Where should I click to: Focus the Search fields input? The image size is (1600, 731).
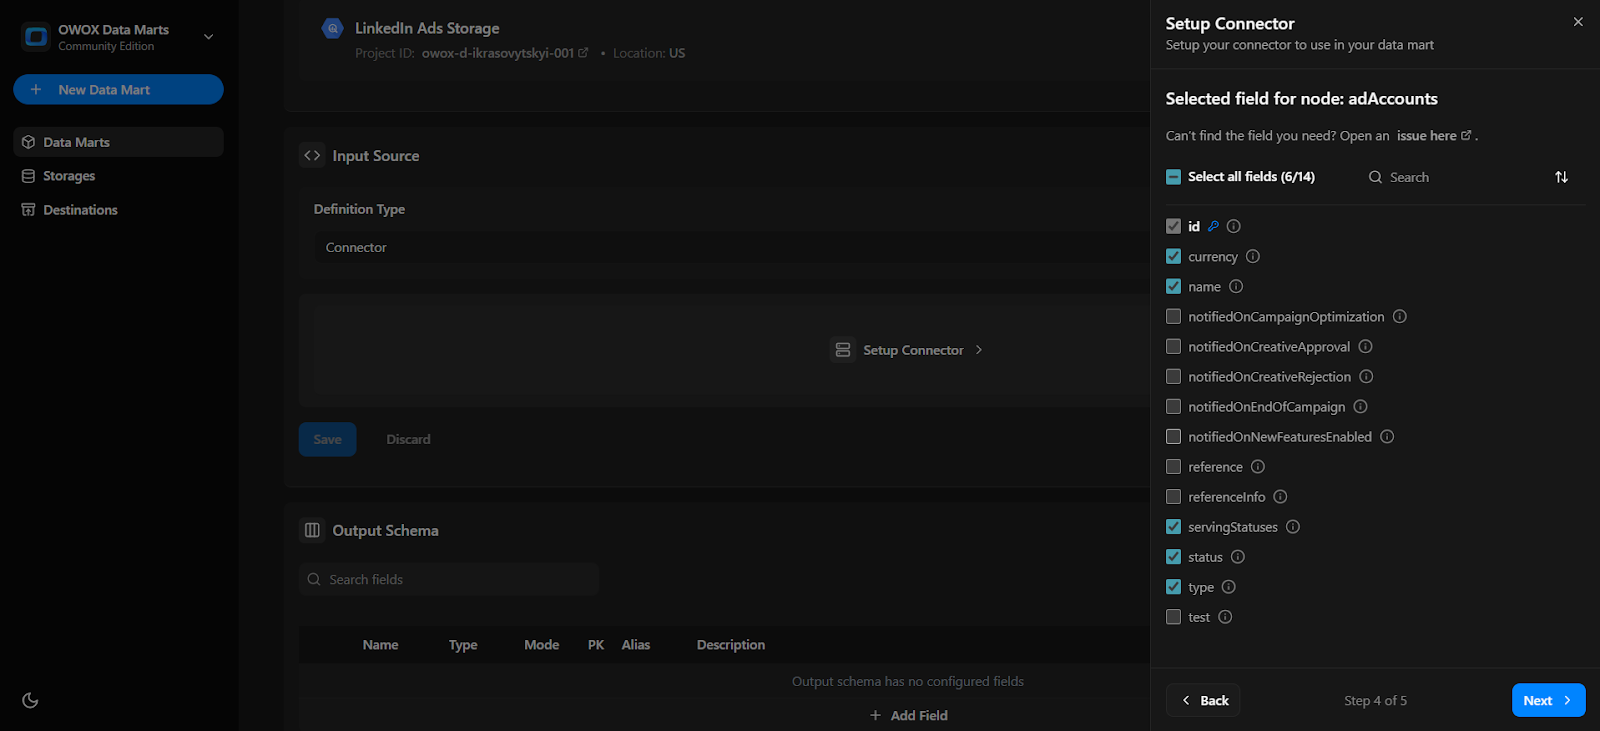point(449,579)
